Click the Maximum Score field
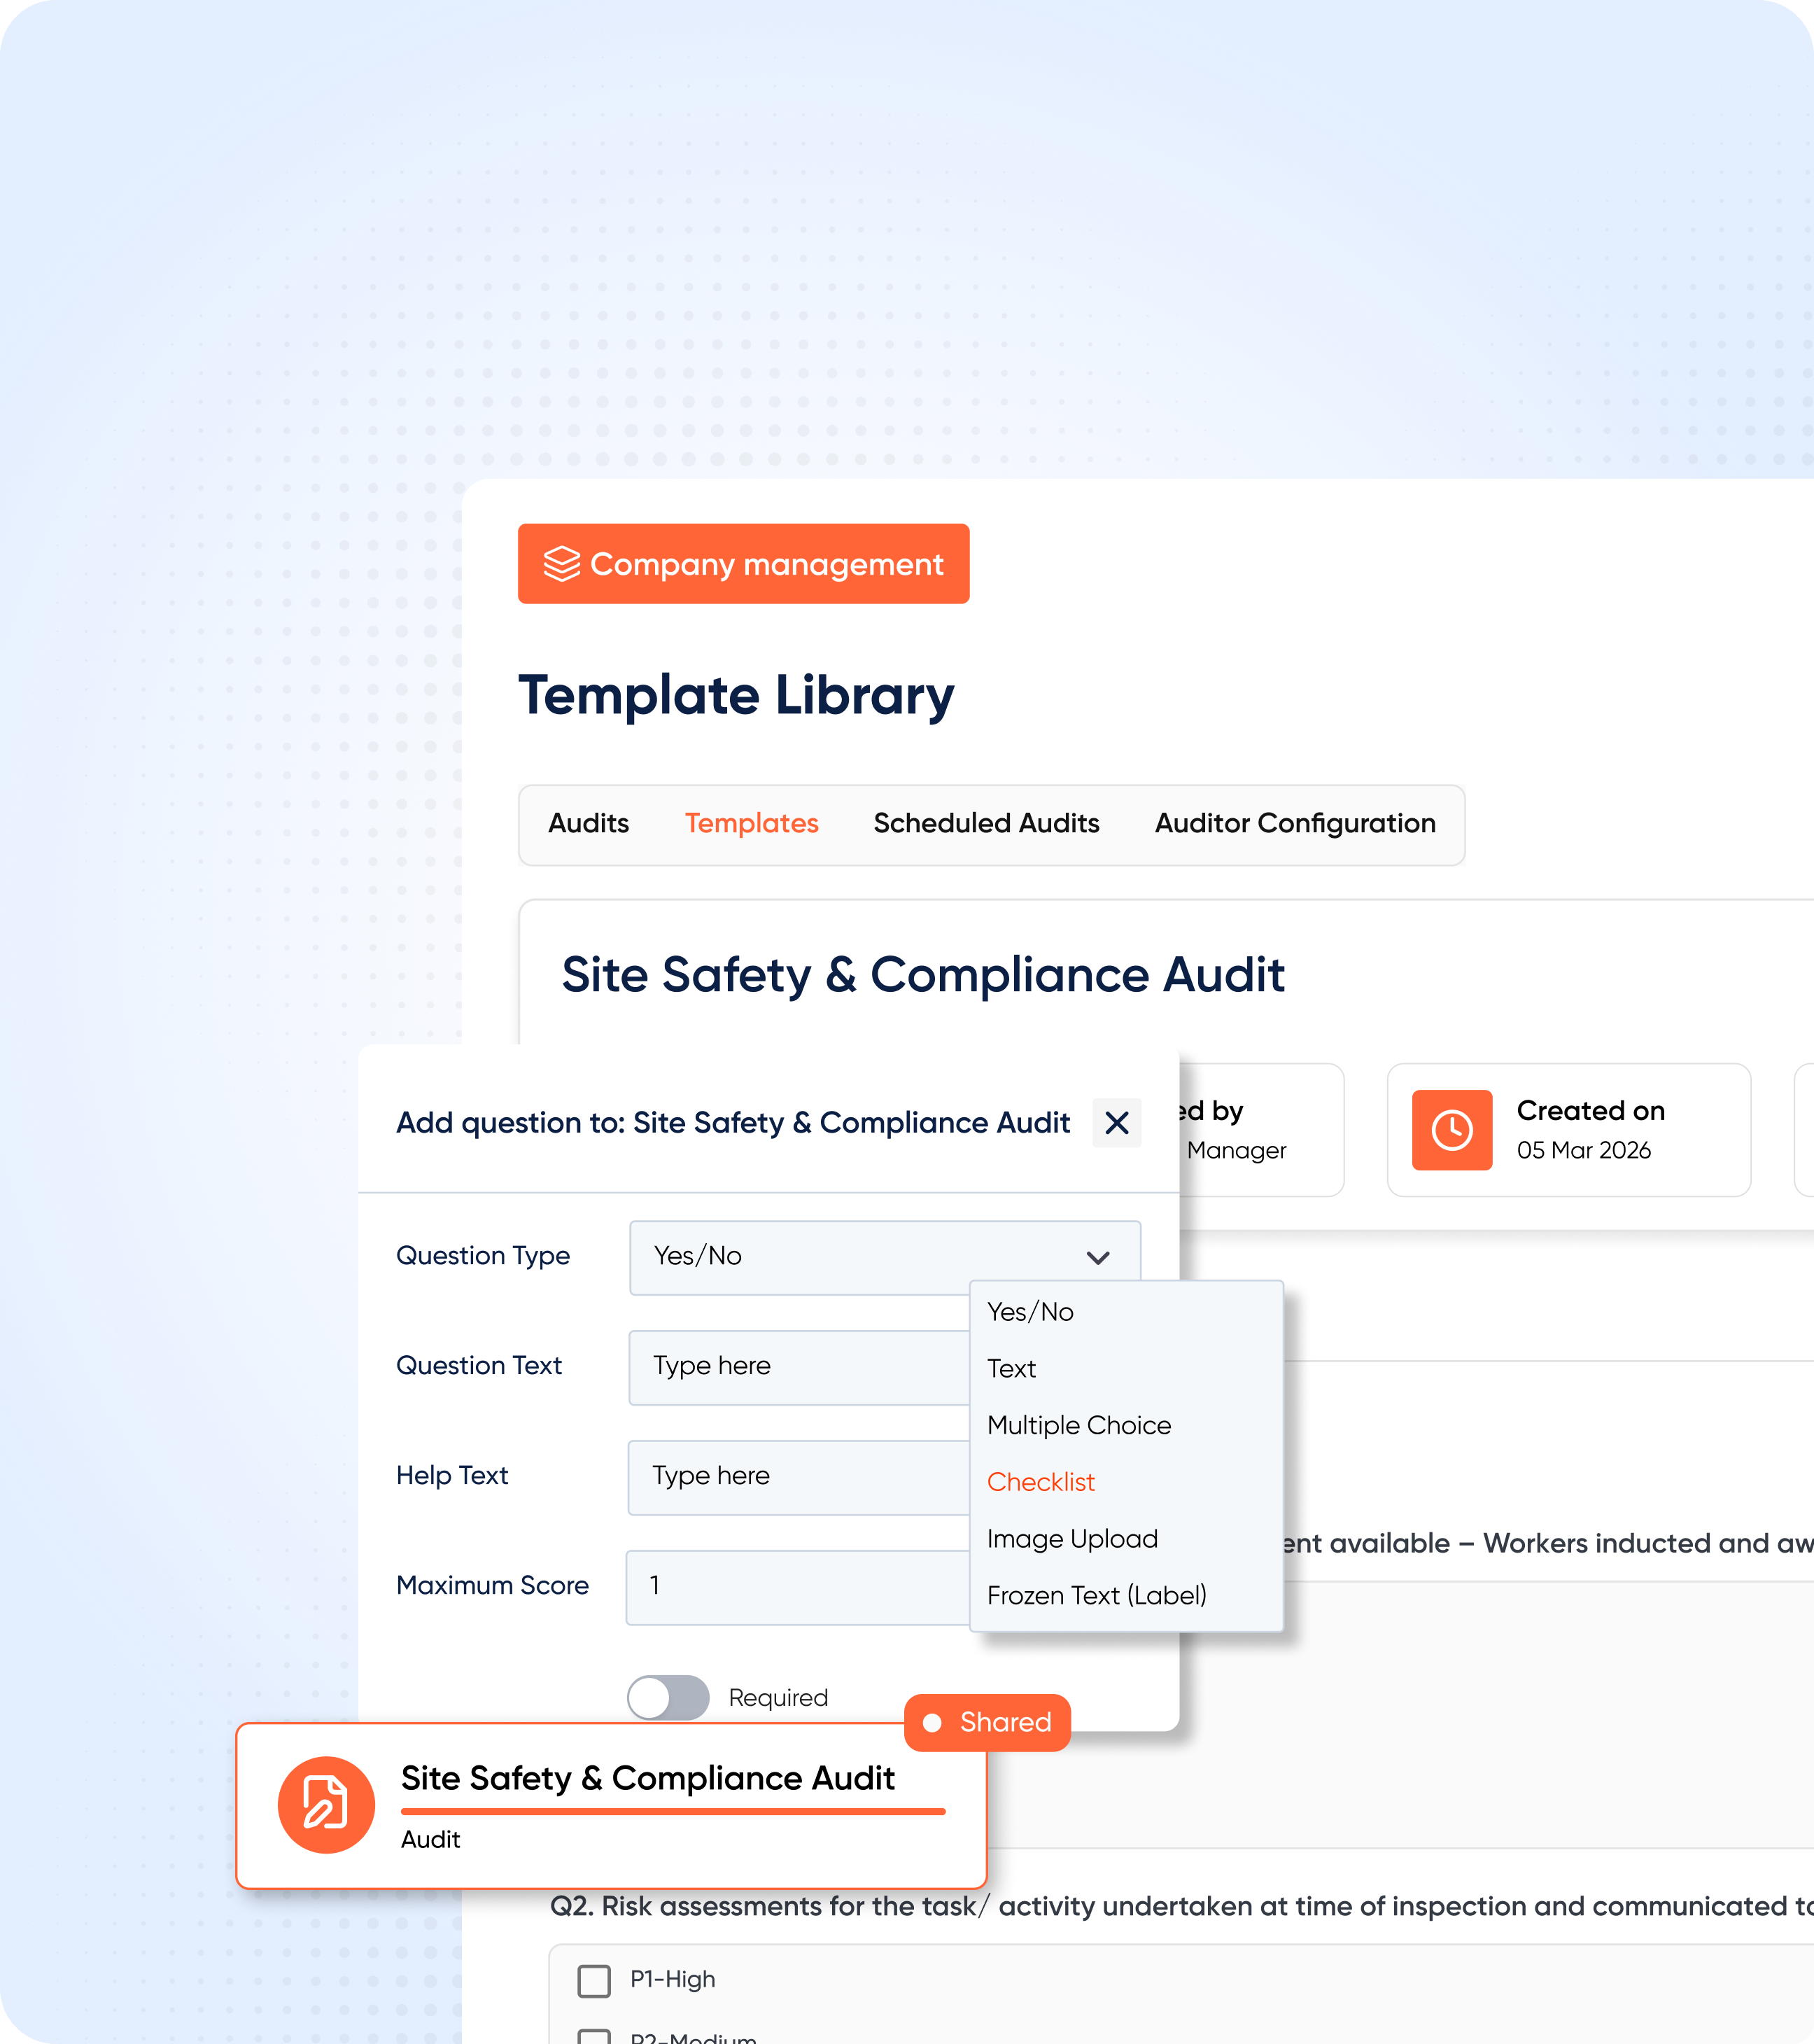The image size is (1814, 2044). [798, 1587]
